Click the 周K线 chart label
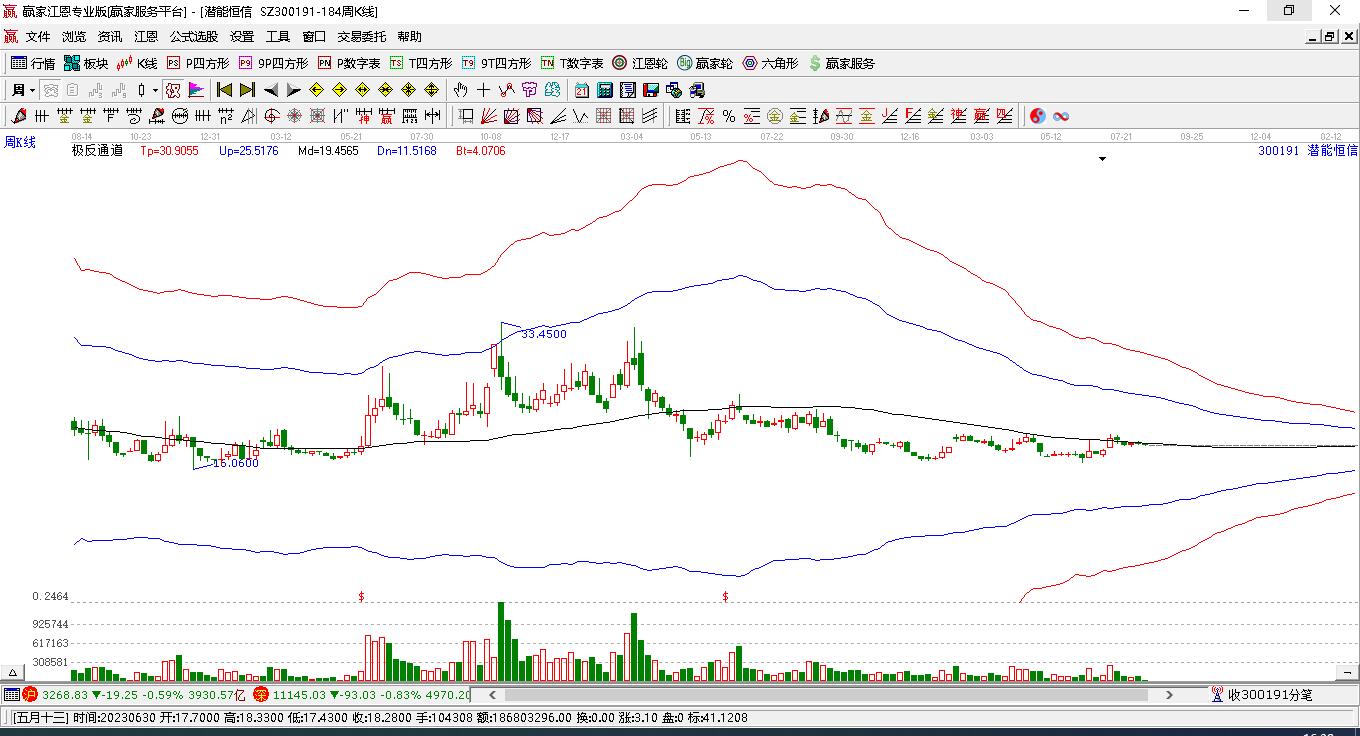 tap(20, 143)
